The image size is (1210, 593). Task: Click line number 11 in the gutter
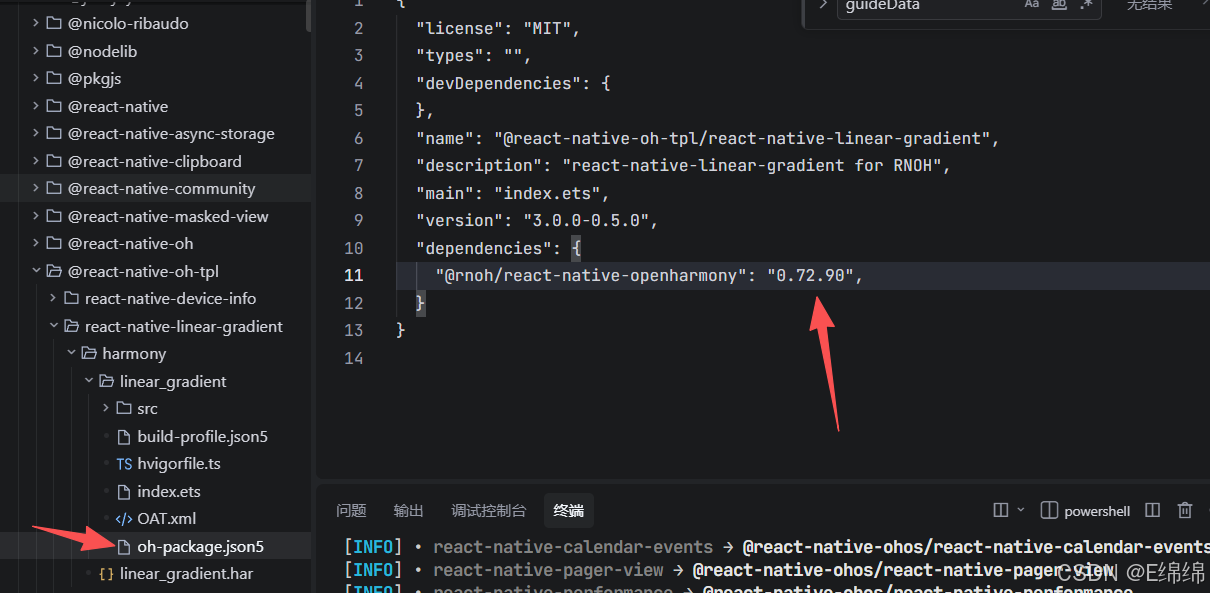(353, 275)
